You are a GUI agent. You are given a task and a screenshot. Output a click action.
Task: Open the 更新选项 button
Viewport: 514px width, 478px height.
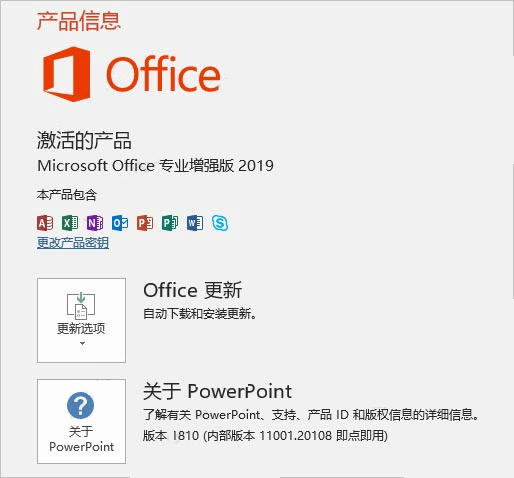coord(81,320)
